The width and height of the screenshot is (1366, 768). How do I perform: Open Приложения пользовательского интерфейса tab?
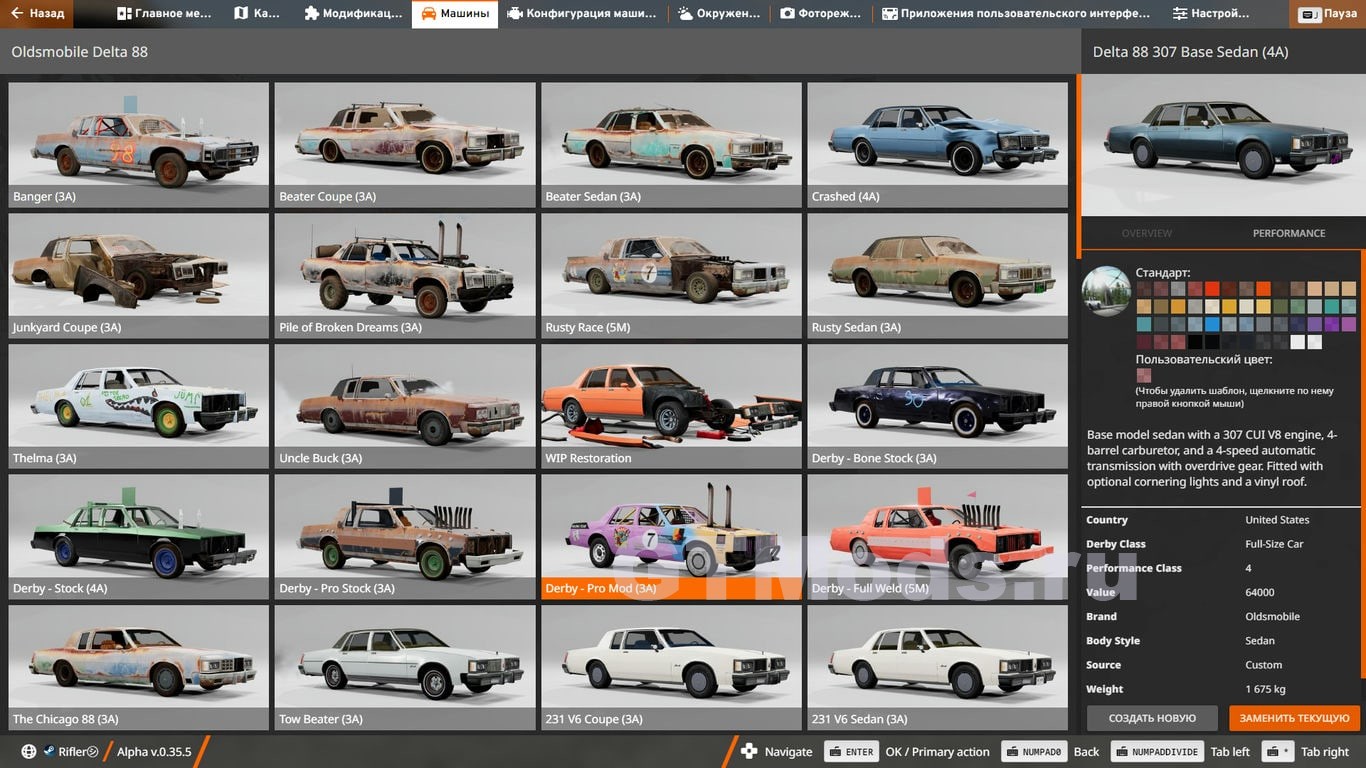1017,14
